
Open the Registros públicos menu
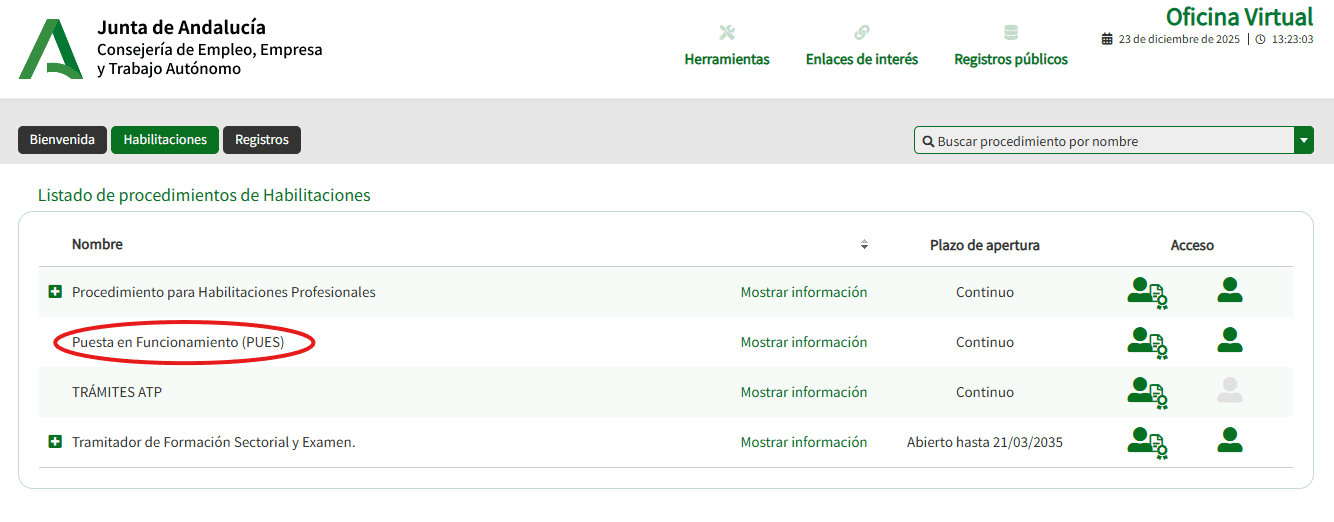[x=1010, y=47]
